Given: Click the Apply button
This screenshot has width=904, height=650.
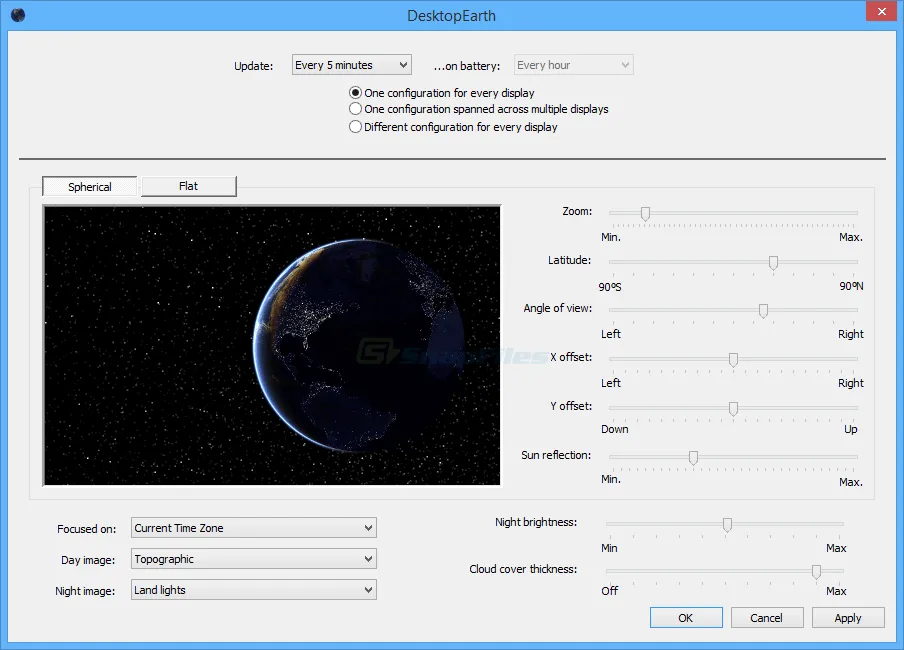Looking at the screenshot, I should click(x=848, y=618).
